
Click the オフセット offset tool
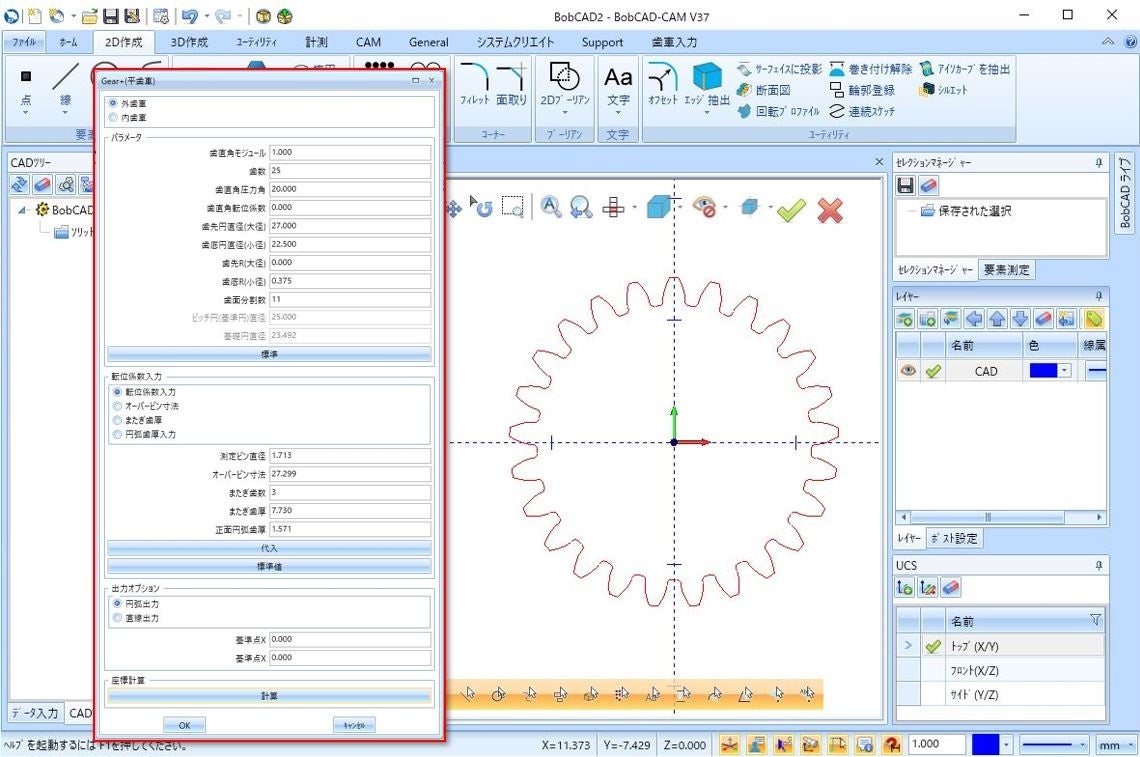coord(662,85)
